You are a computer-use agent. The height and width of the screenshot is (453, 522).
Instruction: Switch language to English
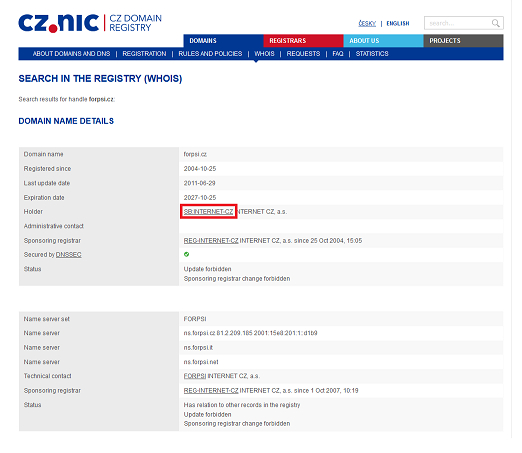398,23
